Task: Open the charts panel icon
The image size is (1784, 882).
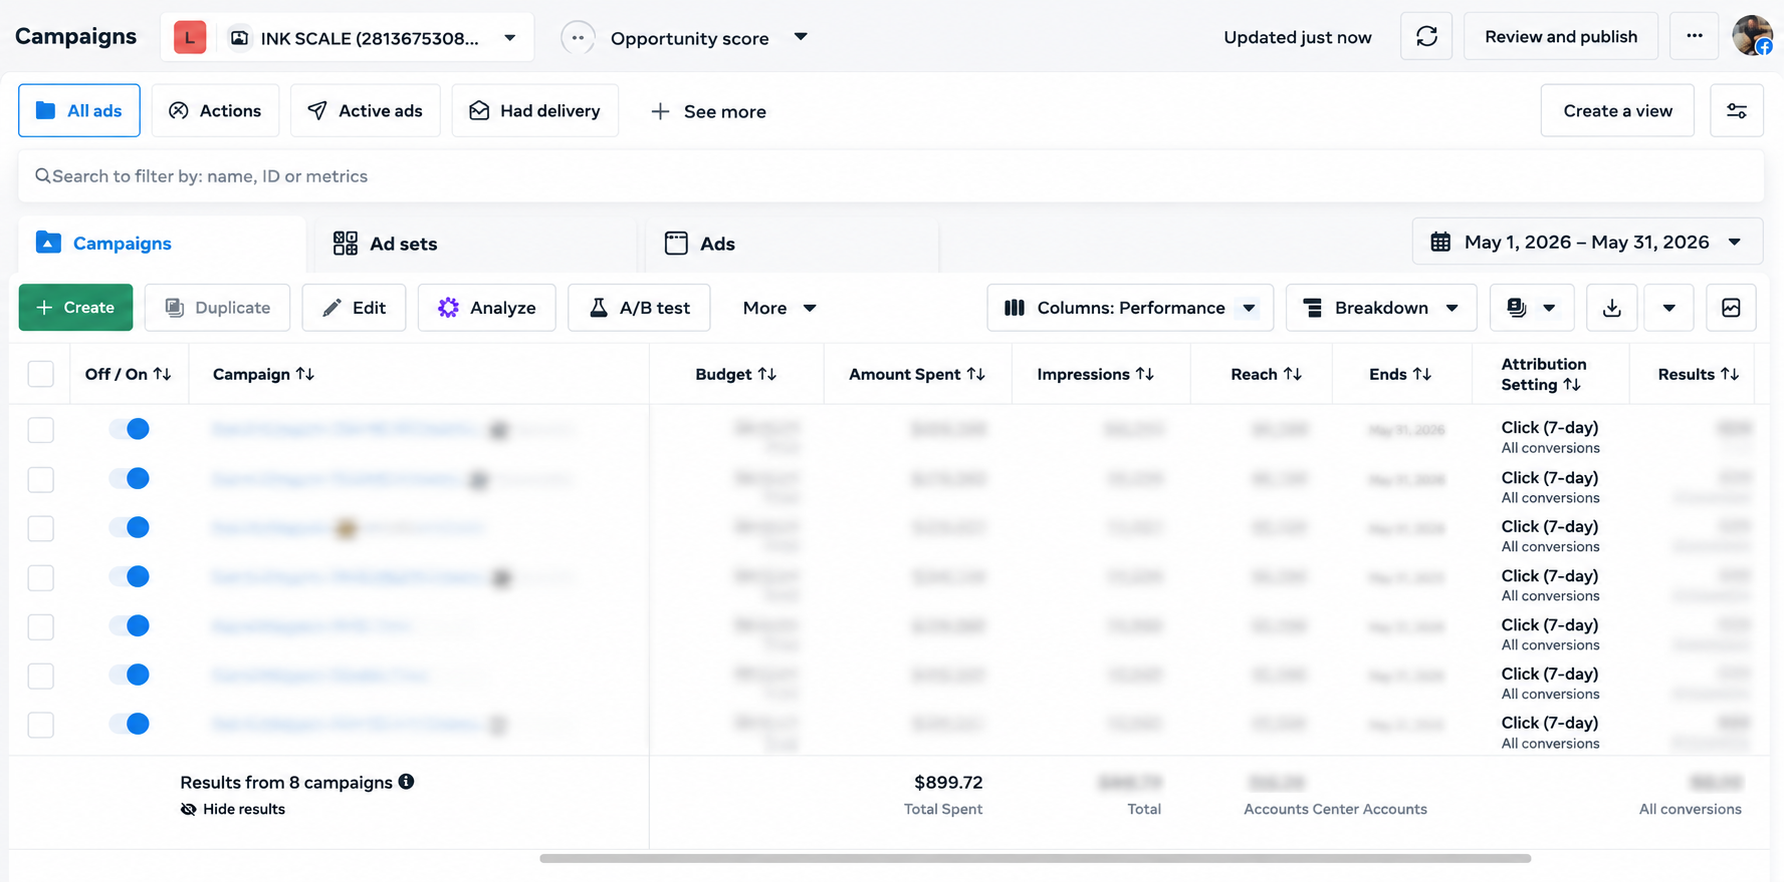Action: 1731,308
